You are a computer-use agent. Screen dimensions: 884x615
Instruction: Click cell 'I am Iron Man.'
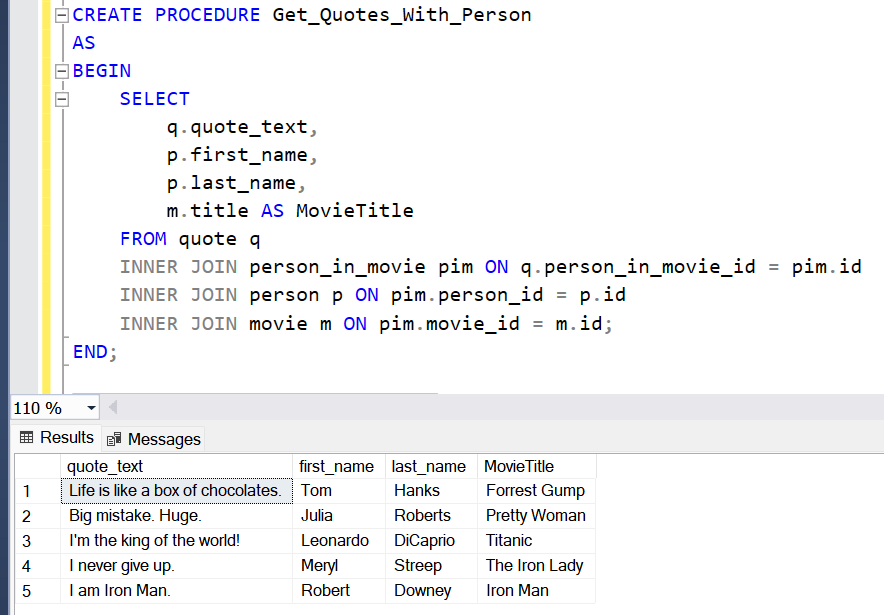pyautogui.click(x=176, y=591)
